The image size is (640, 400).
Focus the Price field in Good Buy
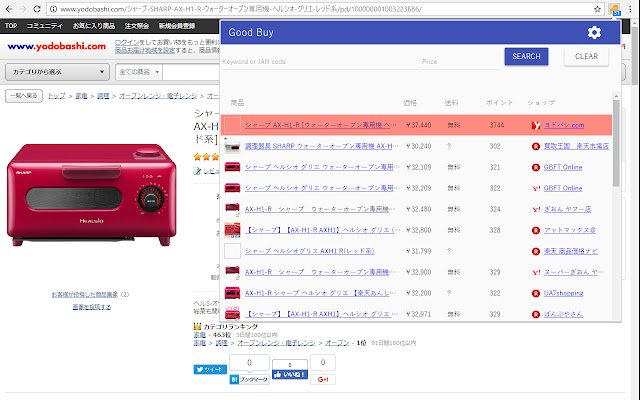click(459, 62)
